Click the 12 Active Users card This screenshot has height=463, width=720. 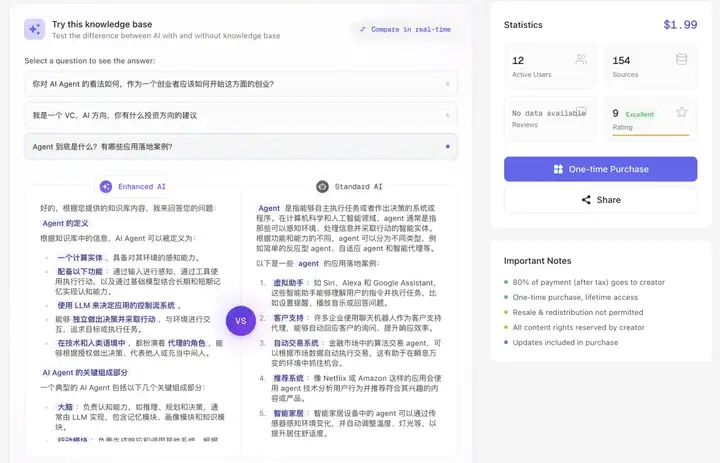[x=550, y=66]
